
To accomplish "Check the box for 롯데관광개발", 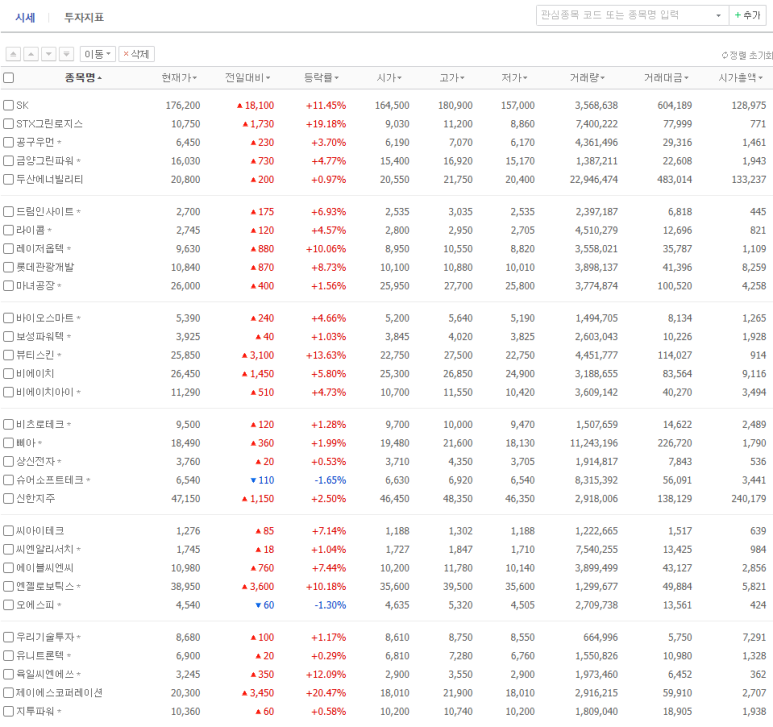I will coord(8,268).
